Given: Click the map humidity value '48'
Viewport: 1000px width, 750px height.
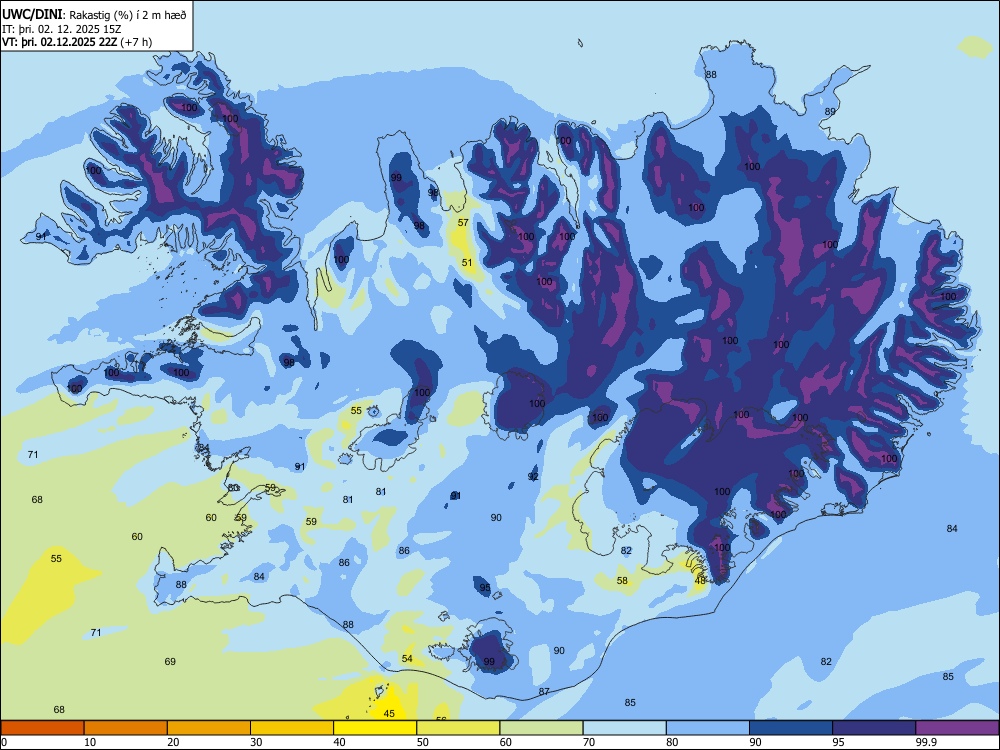Looking at the screenshot, I should (700, 580).
